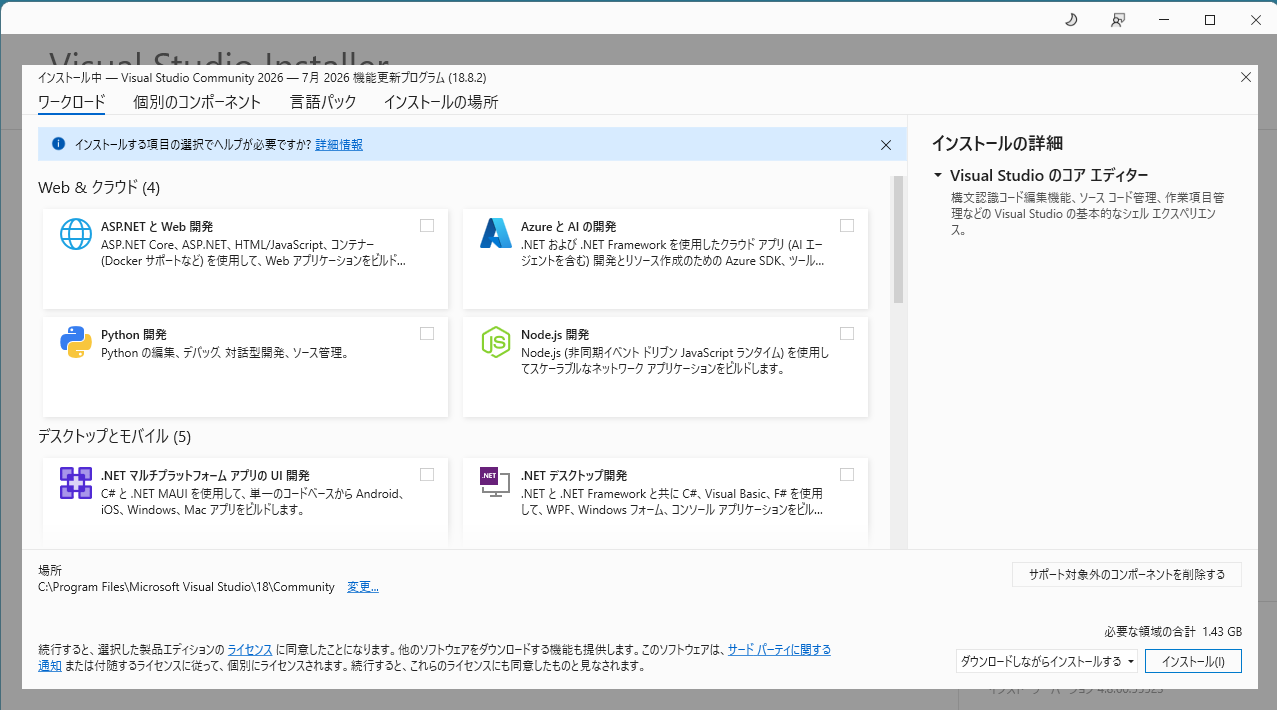The image size is (1277, 710).
Task: Toggle dark theme with the moon icon
Action: tap(1070, 20)
